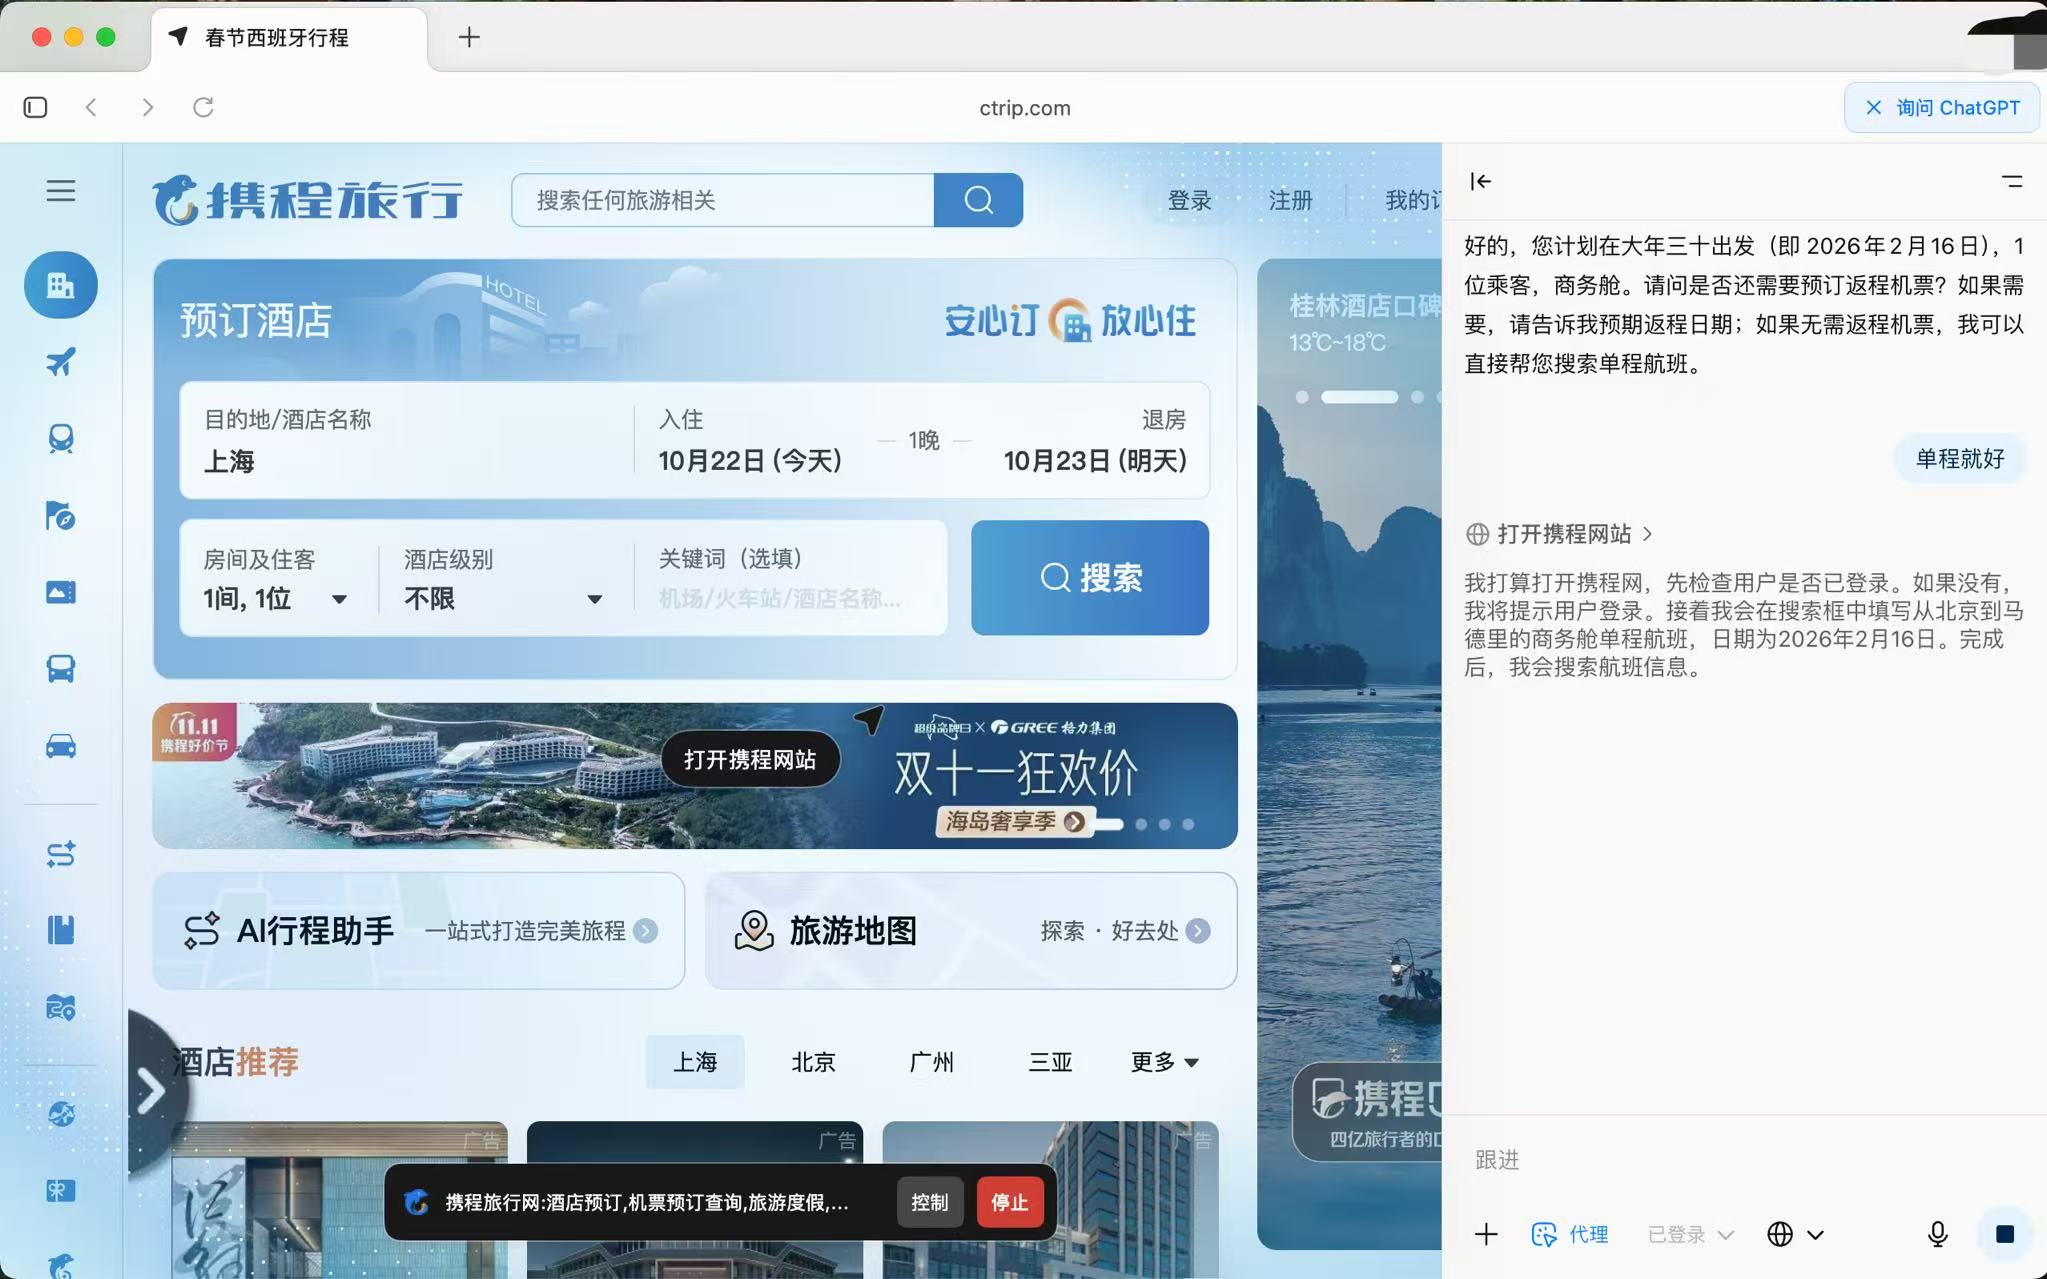
Task: Open the bus icon in sidebar
Action: 60,668
